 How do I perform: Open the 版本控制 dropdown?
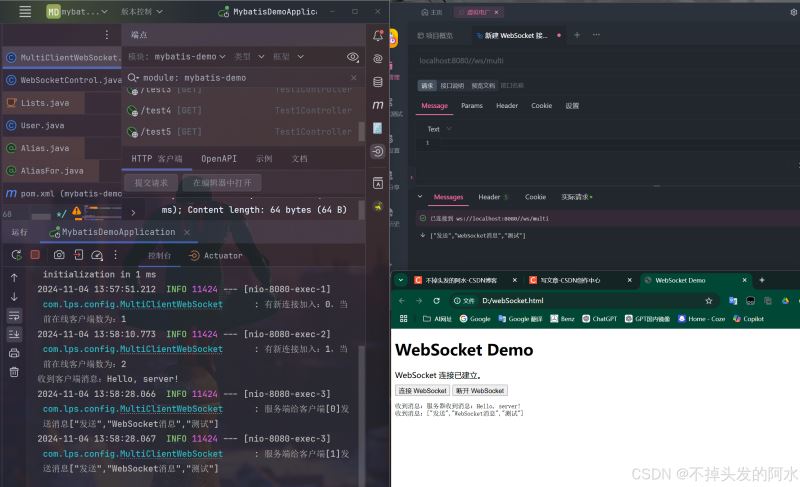point(142,11)
